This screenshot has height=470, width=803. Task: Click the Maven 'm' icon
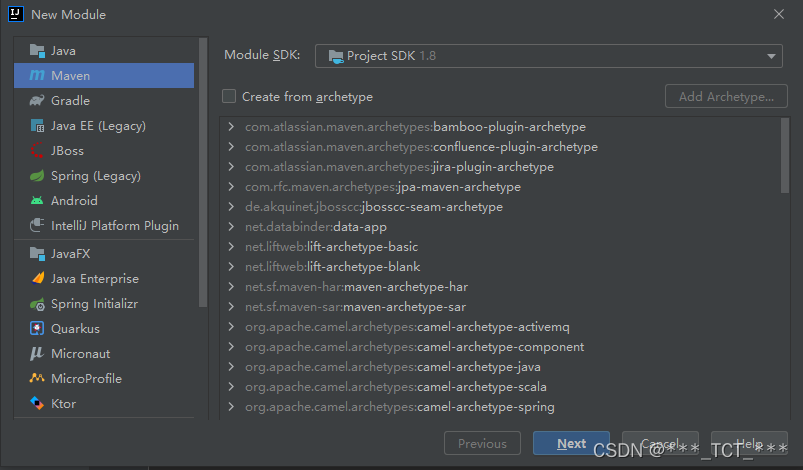[37, 75]
